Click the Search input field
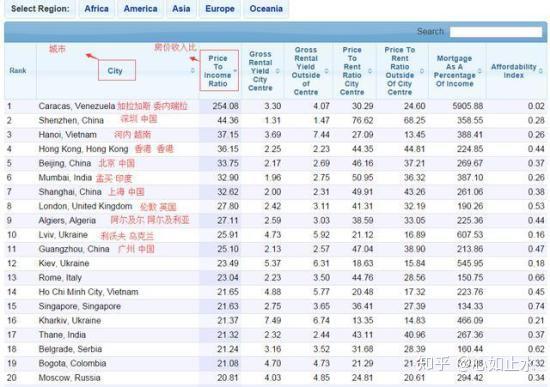 coord(496,32)
